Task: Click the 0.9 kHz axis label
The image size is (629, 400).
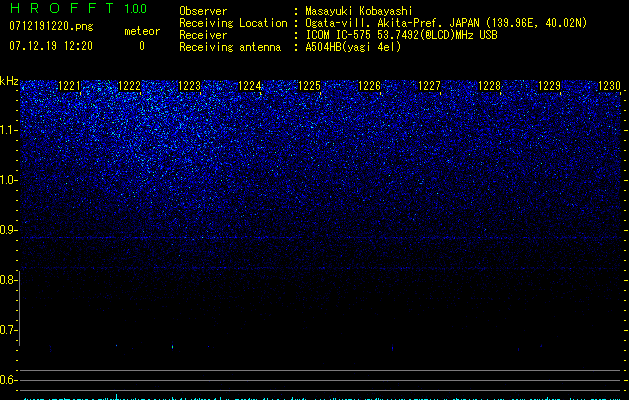Action: coord(9,230)
